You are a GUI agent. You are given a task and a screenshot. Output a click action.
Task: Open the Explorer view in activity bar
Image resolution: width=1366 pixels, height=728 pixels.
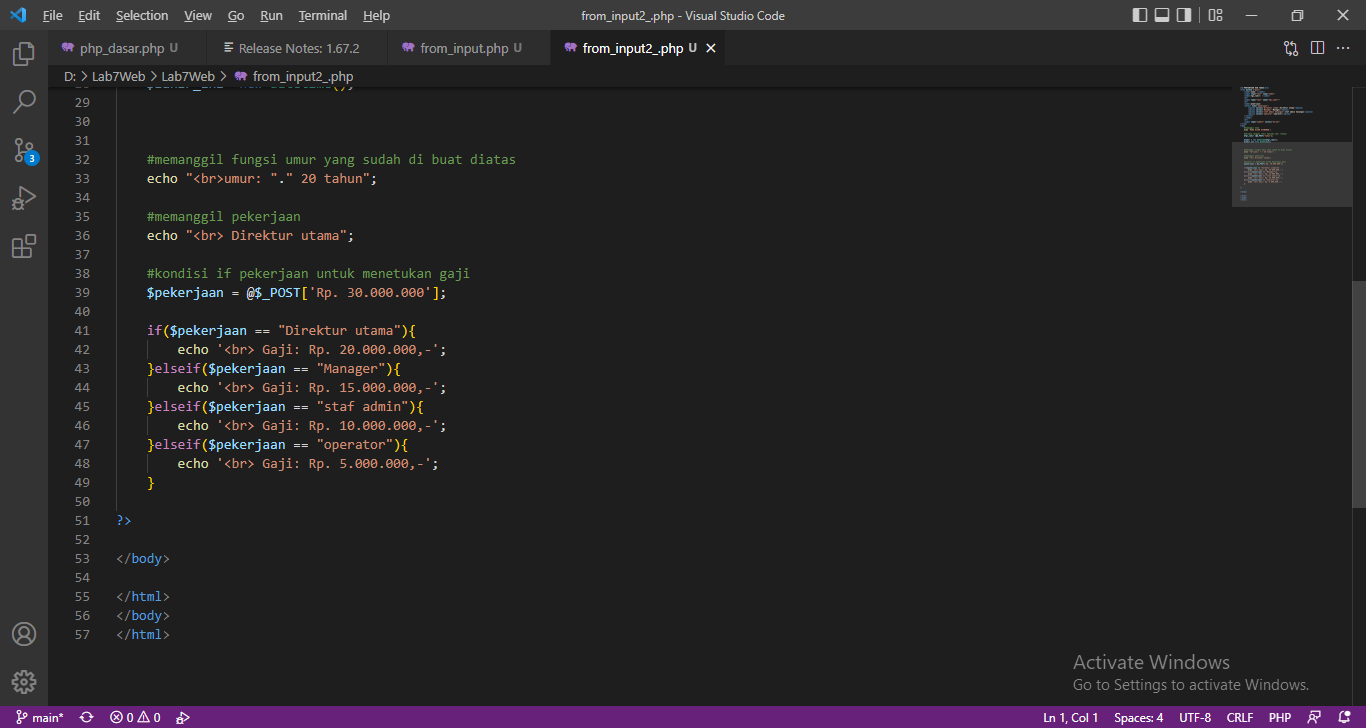pos(24,54)
